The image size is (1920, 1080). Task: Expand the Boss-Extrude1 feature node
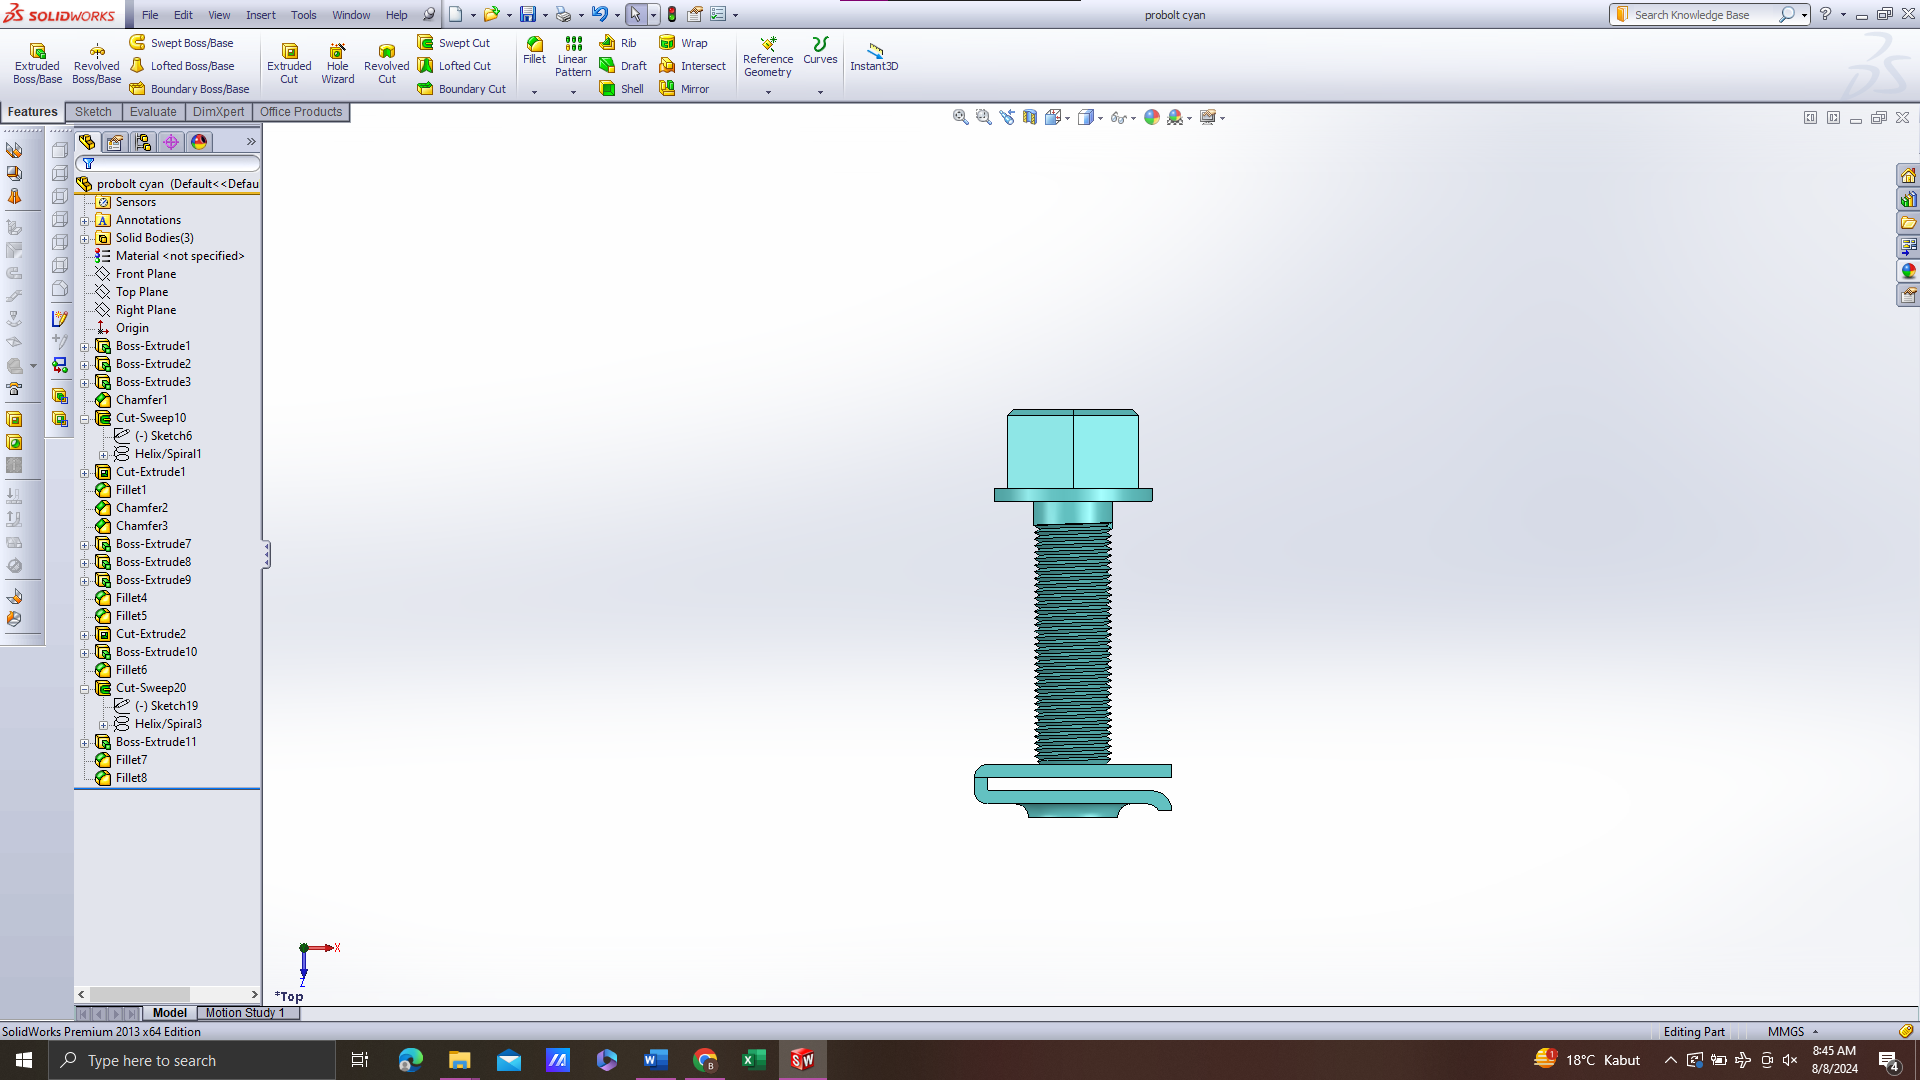click(85, 347)
